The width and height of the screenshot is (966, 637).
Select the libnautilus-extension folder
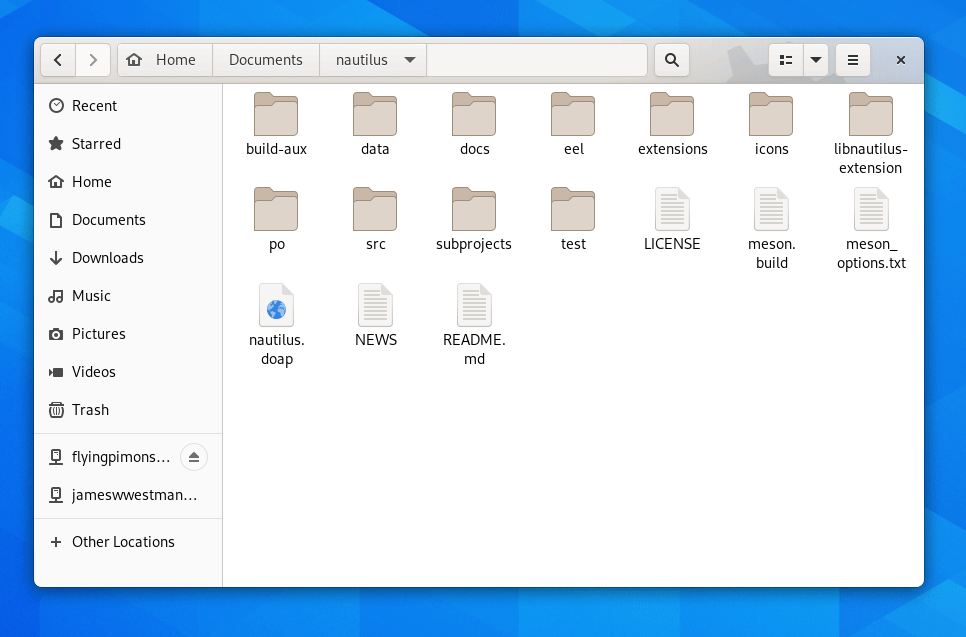click(871, 134)
